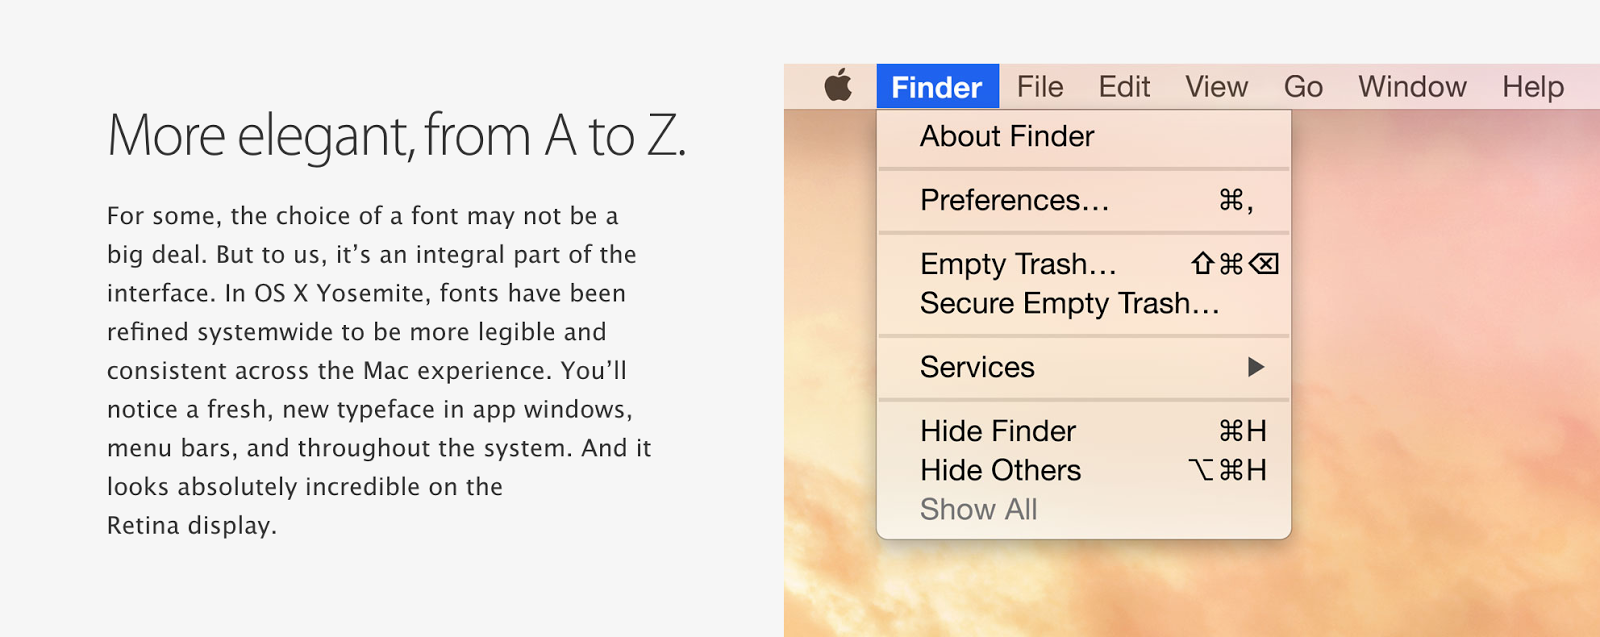Image resolution: width=1600 pixels, height=637 pixels.
Task: Open the Go menu
Action: coord(1303,87)
